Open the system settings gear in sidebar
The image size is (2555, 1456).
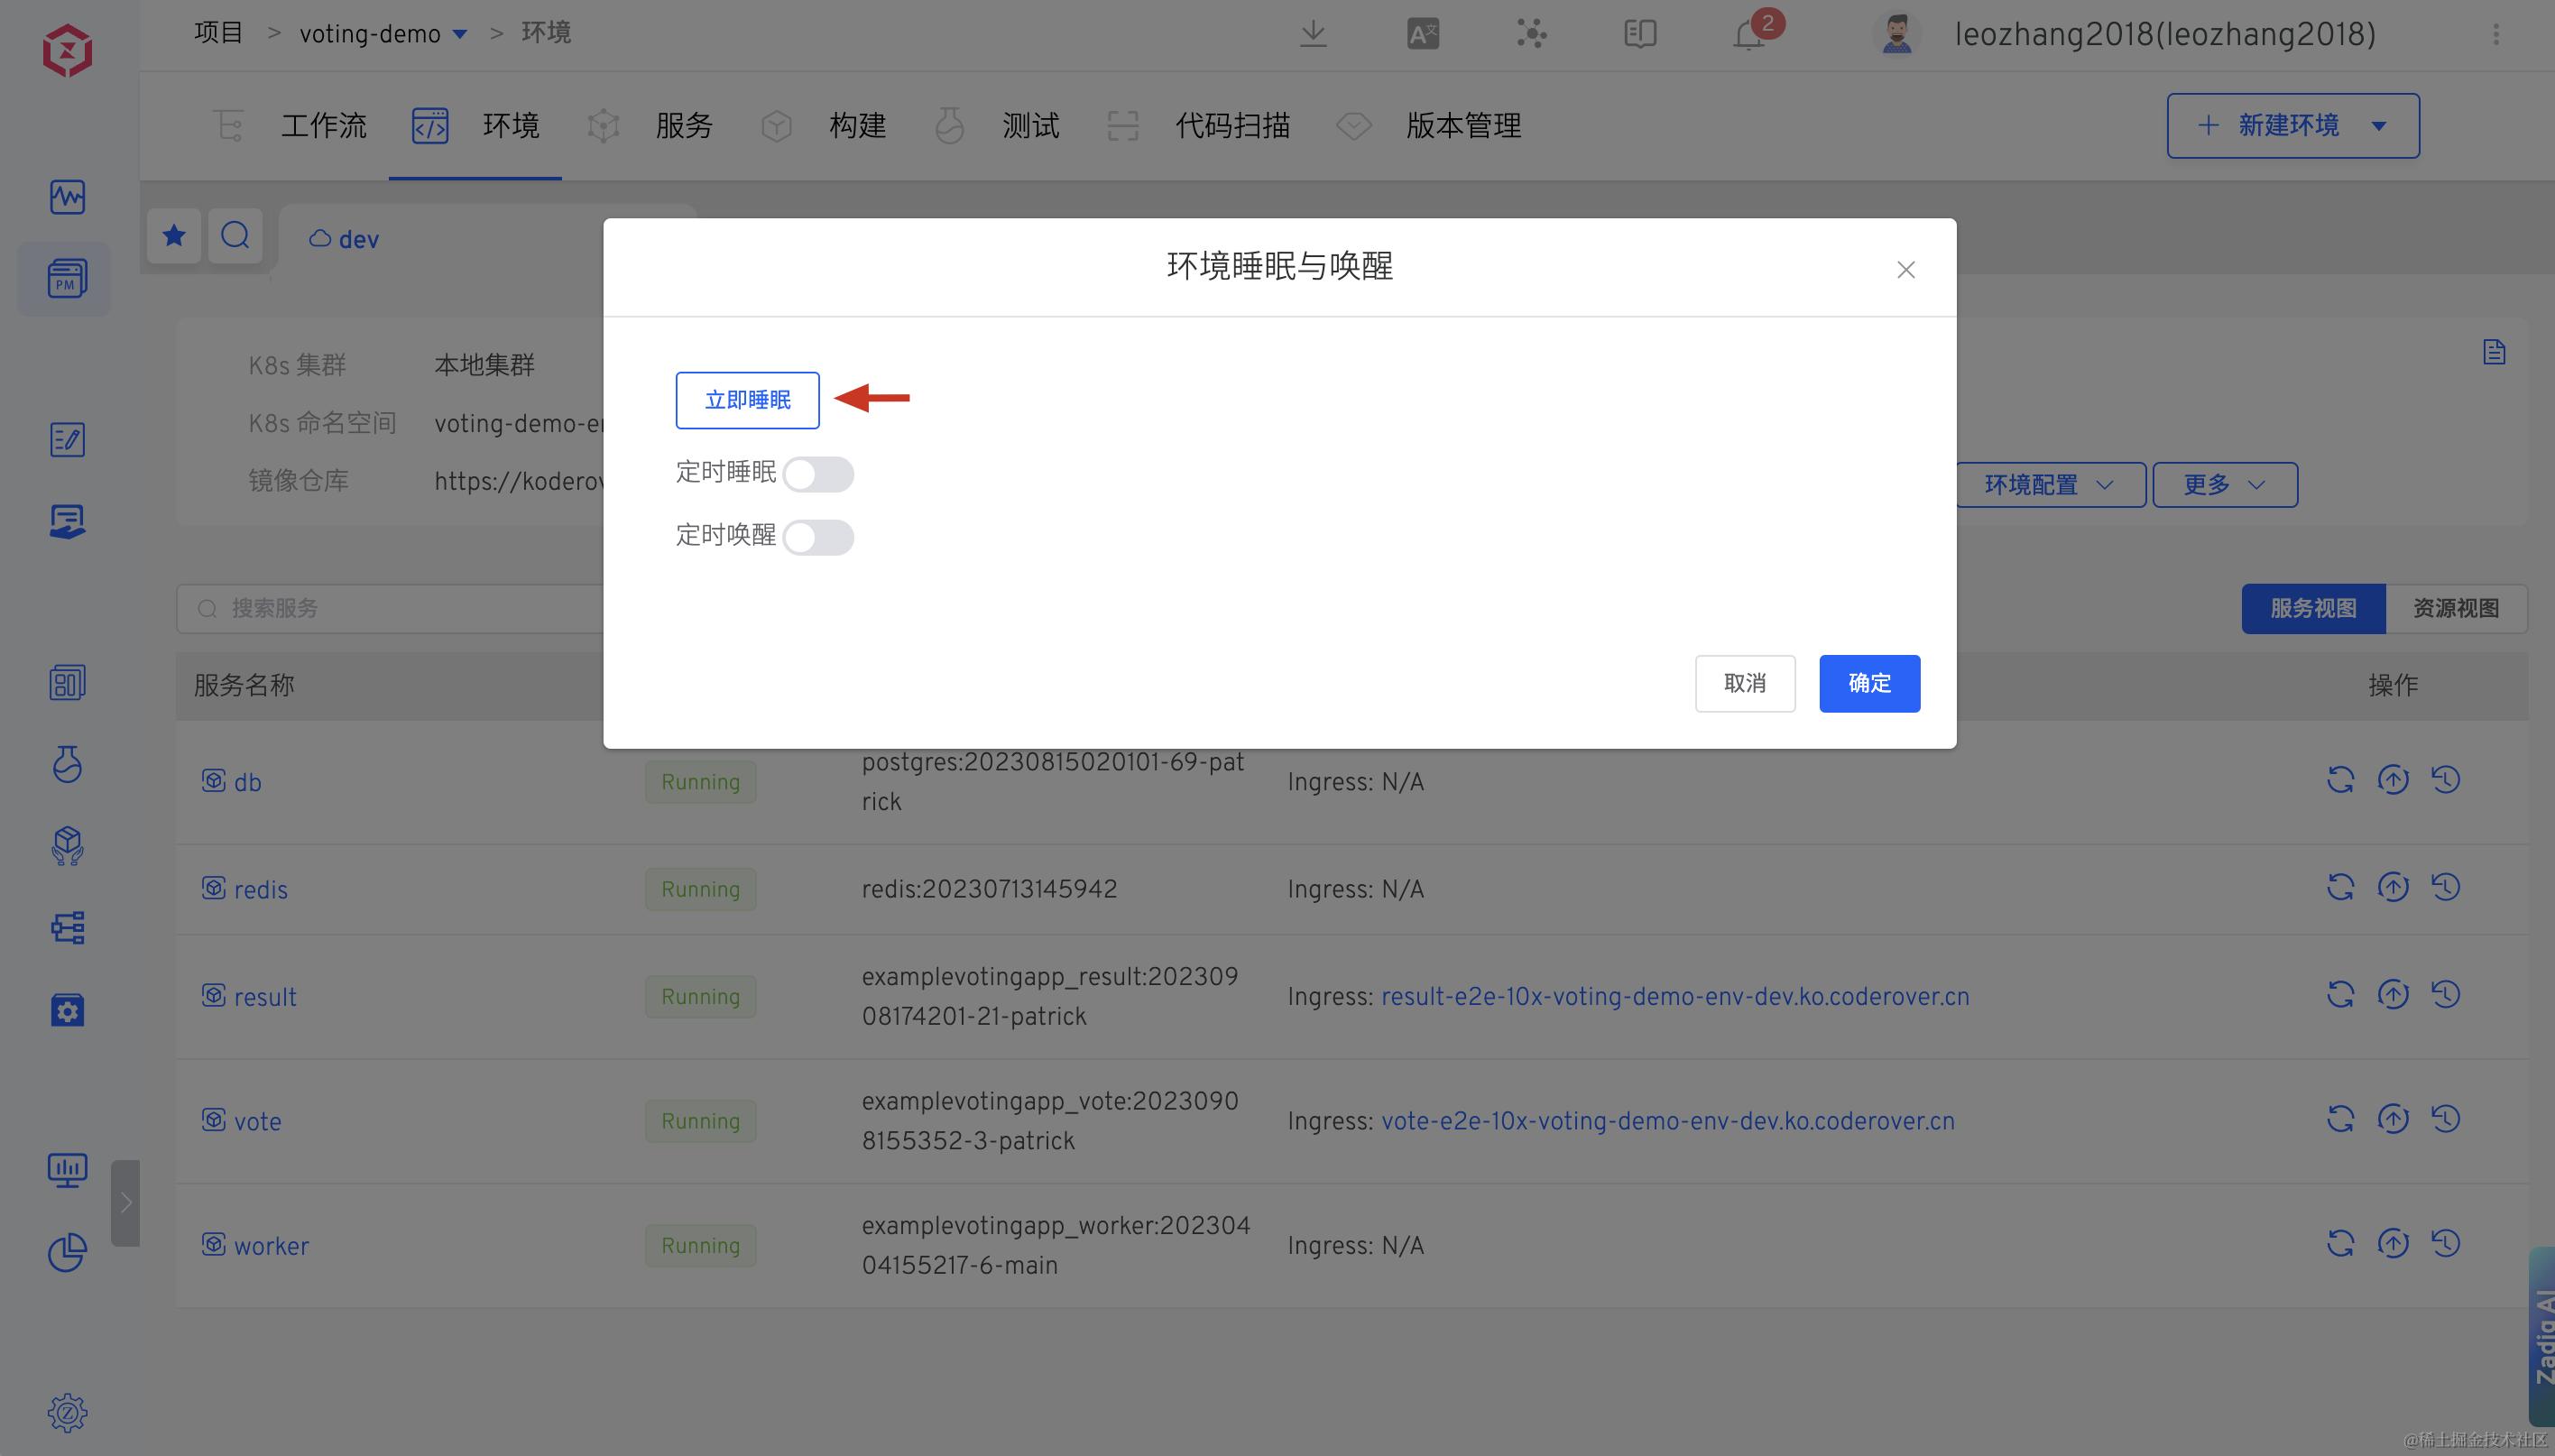coord(67,1413)
